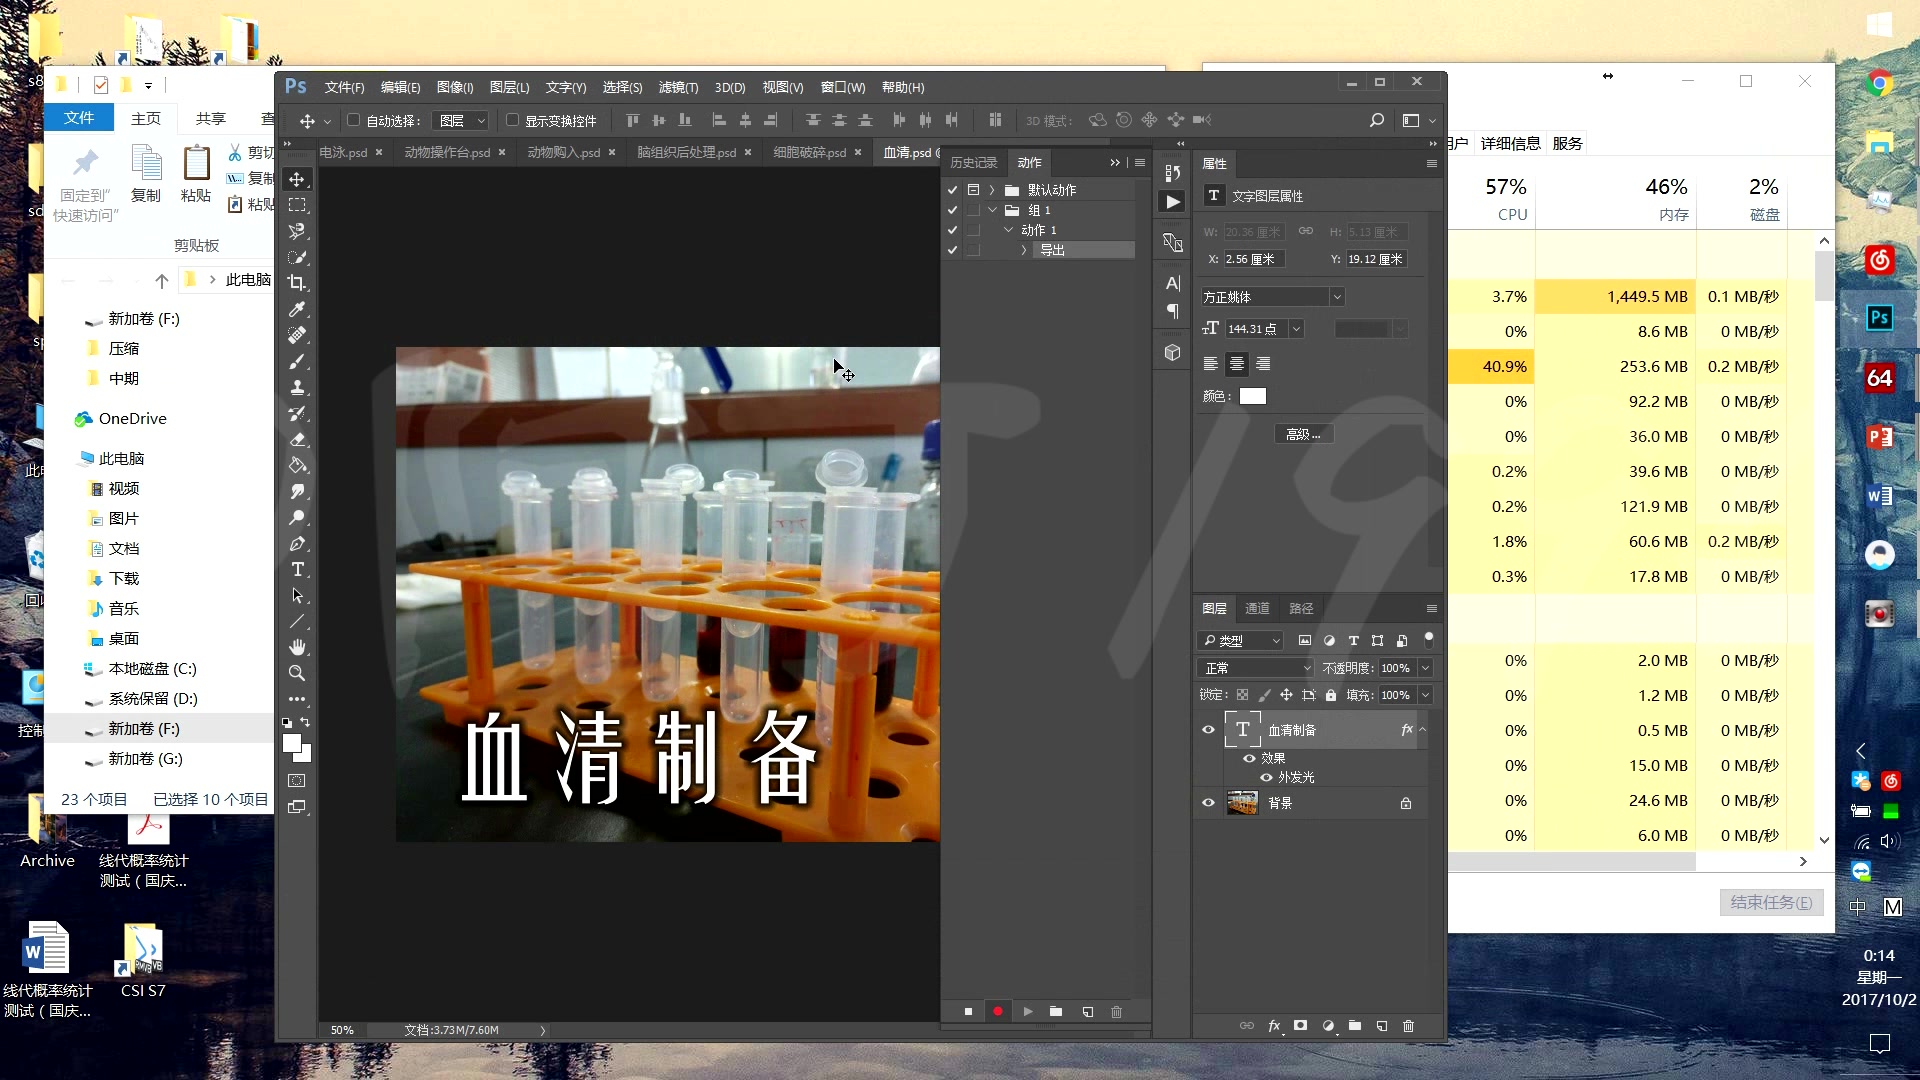
Task: Switch to the 通道 tab
Action: tap(1257, 608)
